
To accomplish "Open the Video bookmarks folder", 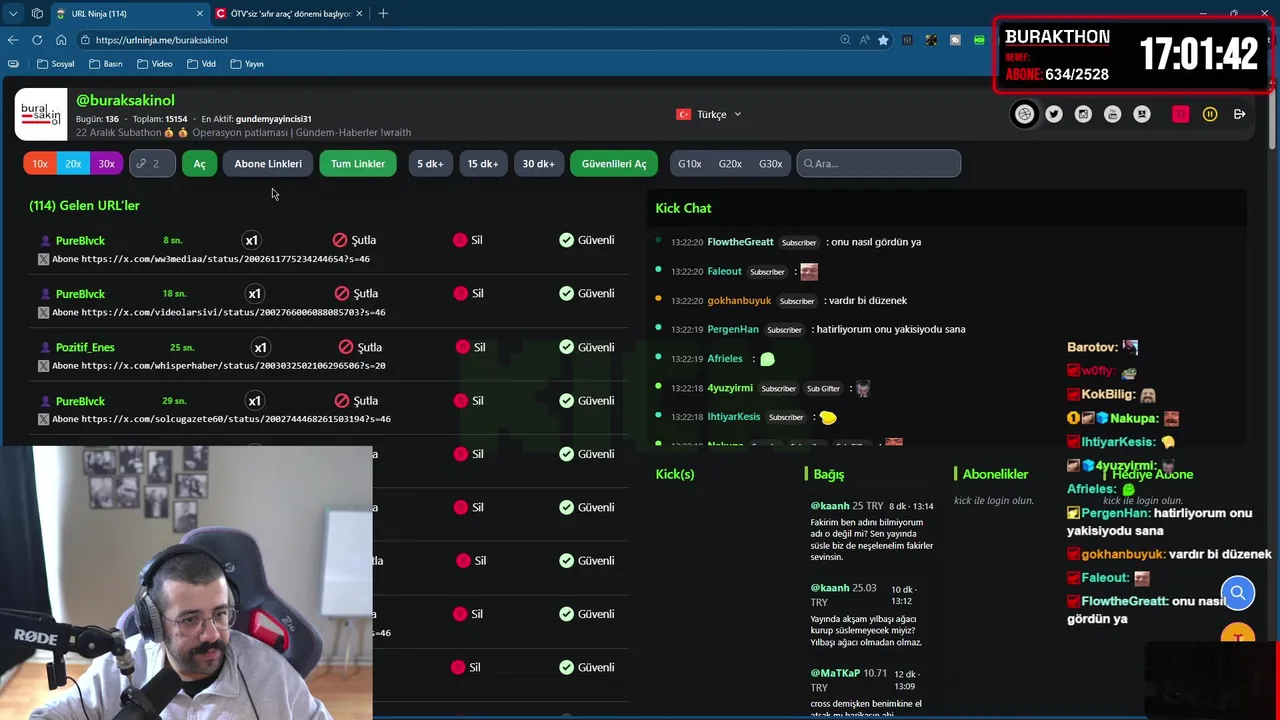I will pos(155,64).
